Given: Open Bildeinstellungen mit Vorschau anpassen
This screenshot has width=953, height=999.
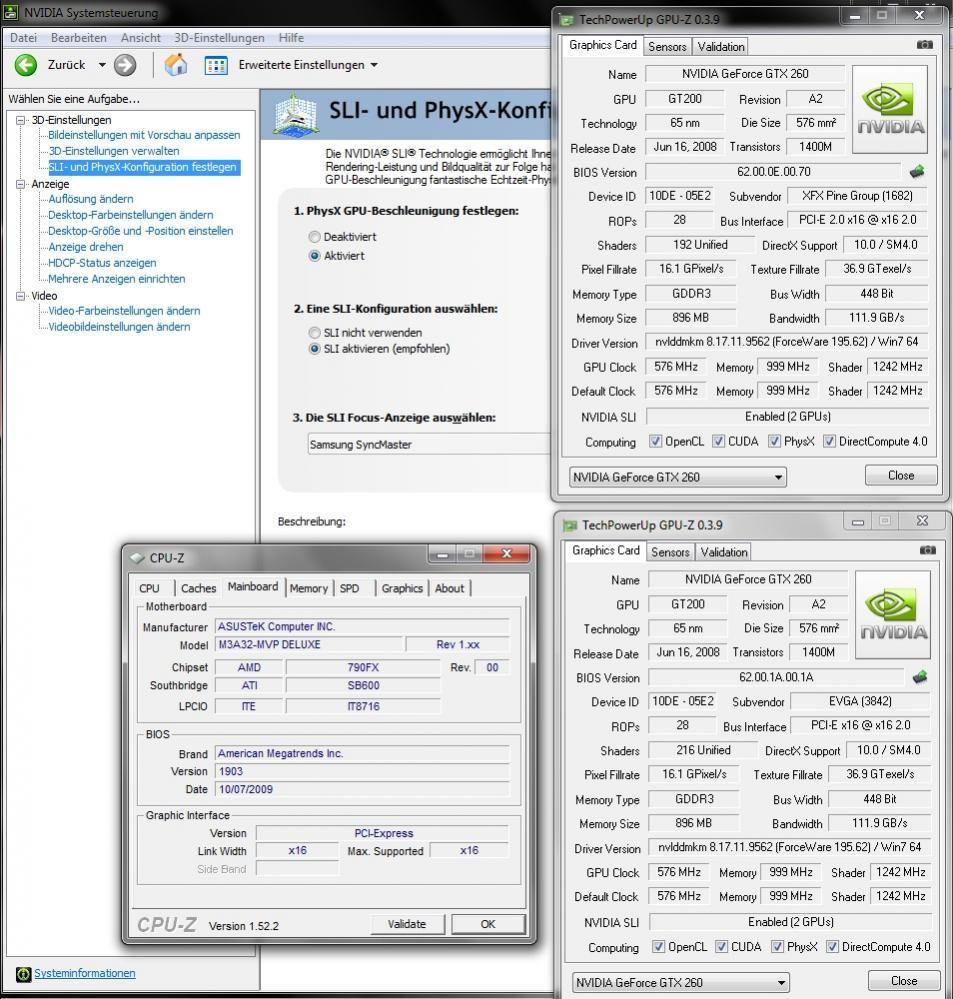Looking at the screenshot, I should pos(144,135).
